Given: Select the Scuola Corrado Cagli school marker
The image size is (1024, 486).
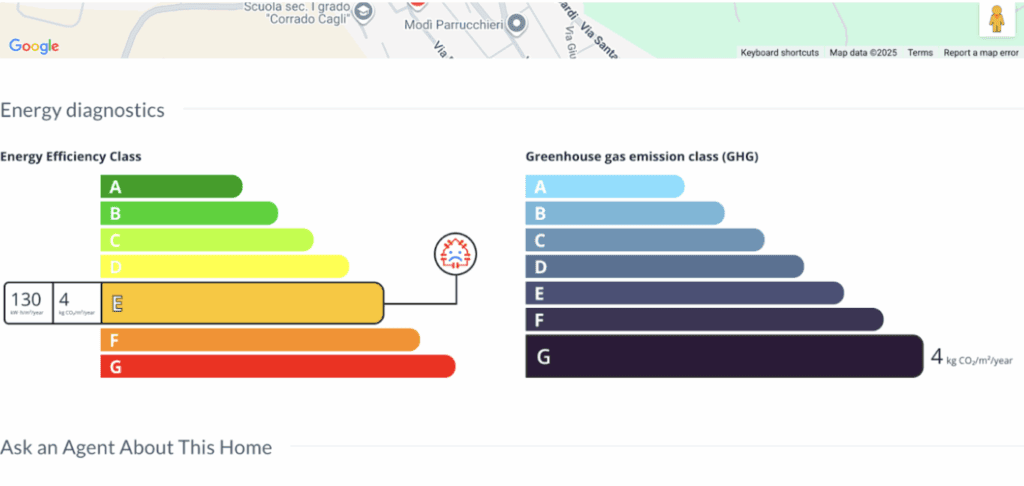Looking at the screenshot, I should [364, 11].
